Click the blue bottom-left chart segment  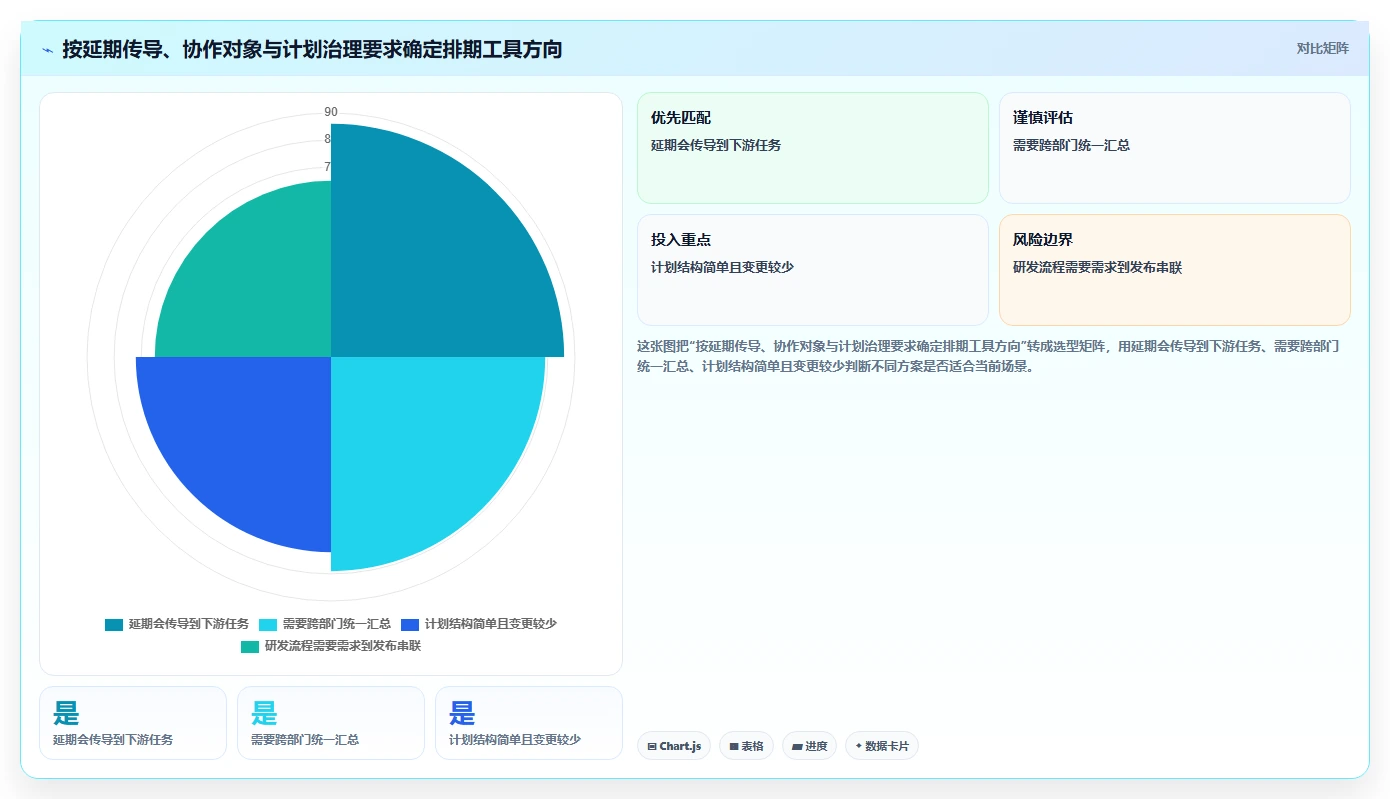(250, 440)
